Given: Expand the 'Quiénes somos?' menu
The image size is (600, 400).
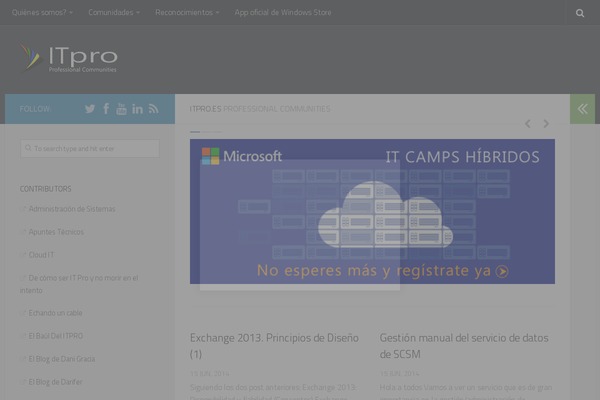Looking at the screenshot, I should point(42,13).
